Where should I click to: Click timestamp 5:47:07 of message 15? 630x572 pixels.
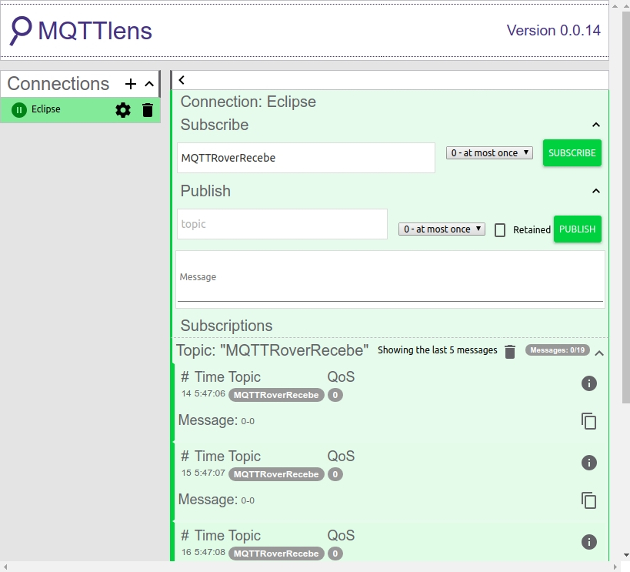tap(210, 473)
